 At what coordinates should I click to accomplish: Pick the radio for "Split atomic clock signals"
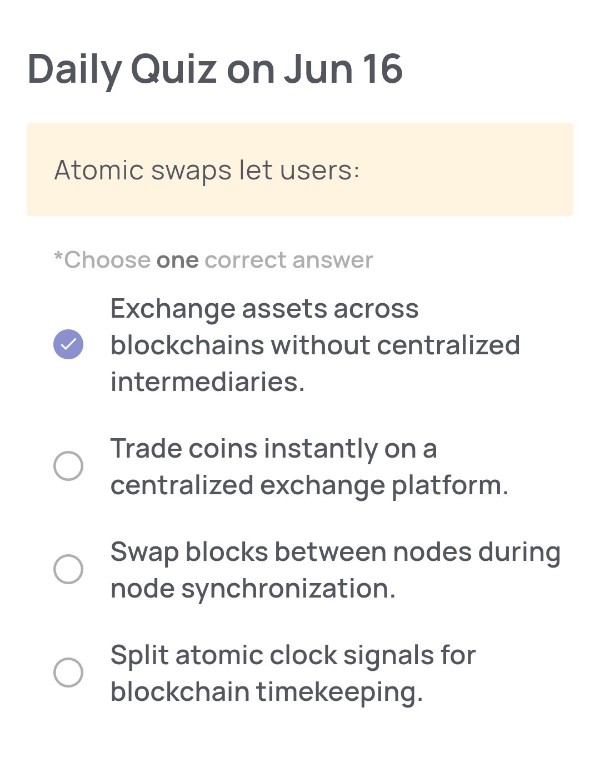coord(68,672)
